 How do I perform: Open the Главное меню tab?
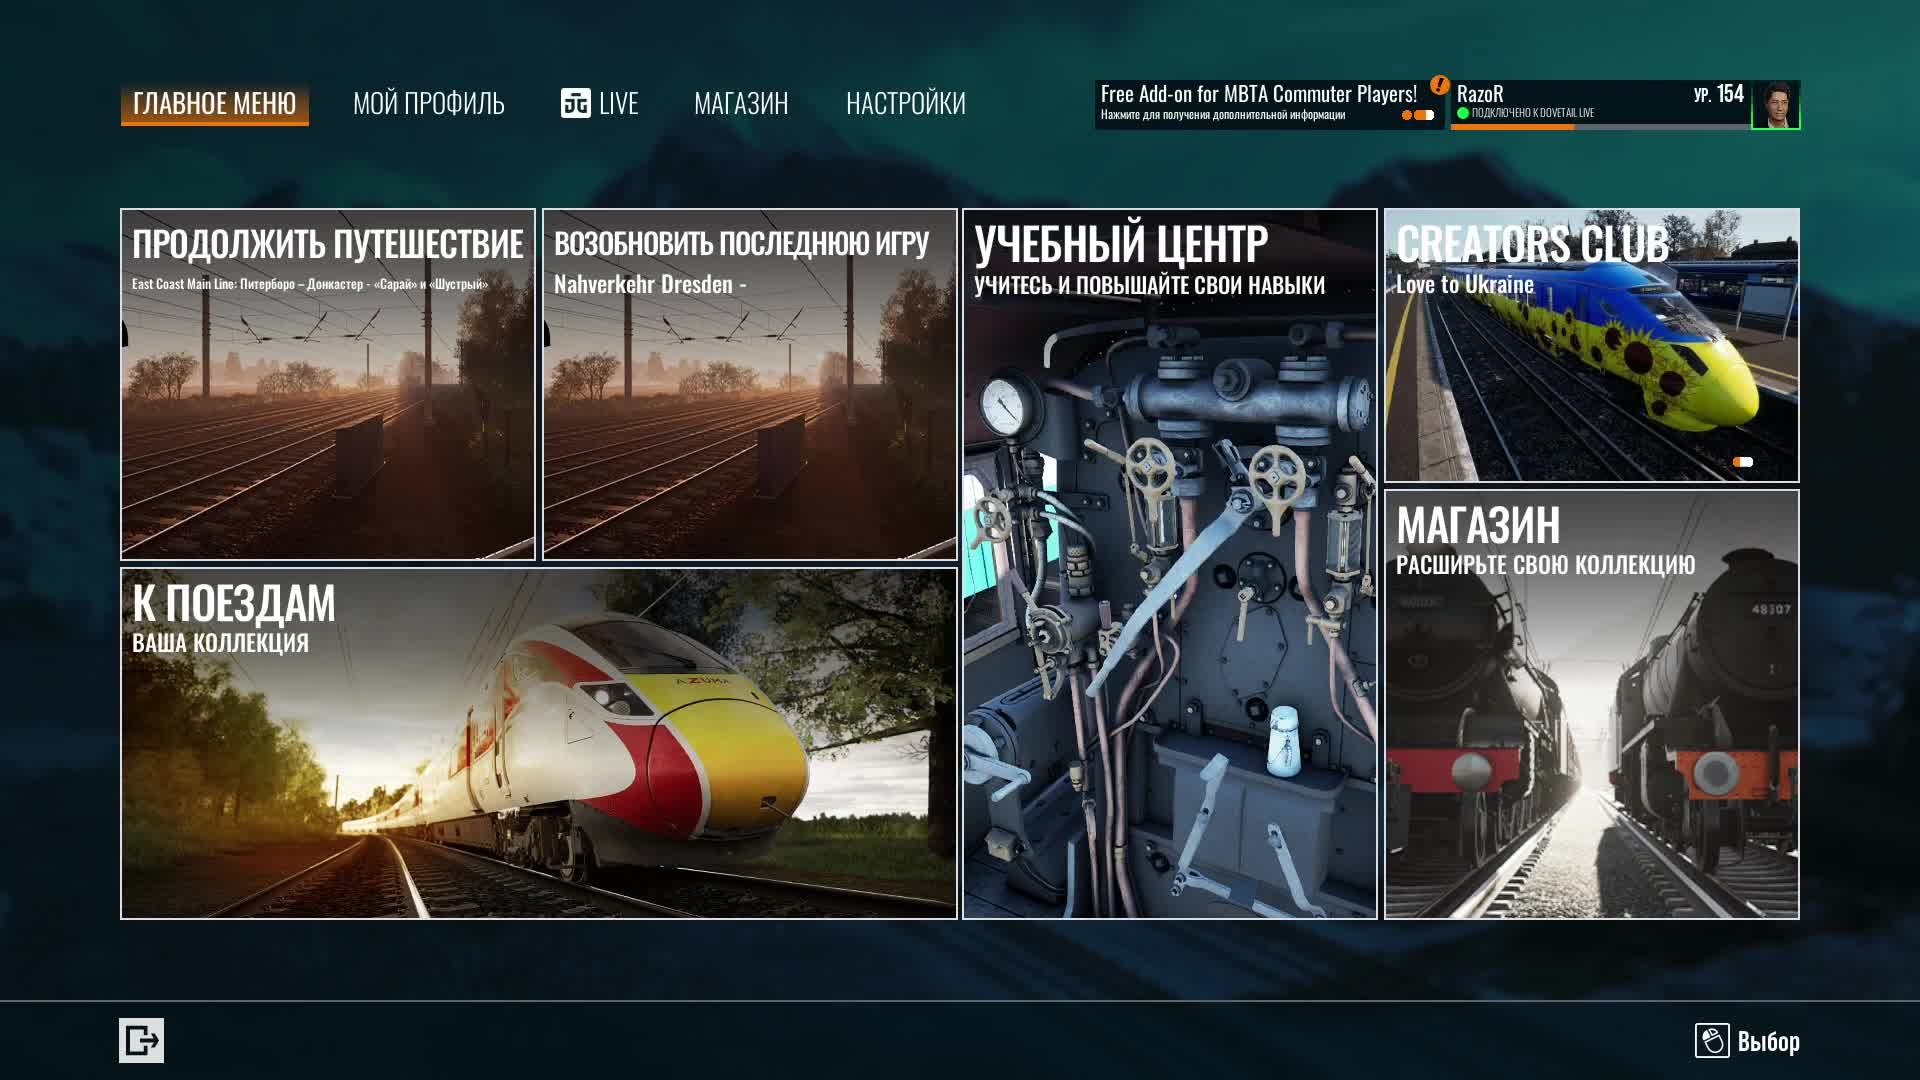[x=214, y=104]
